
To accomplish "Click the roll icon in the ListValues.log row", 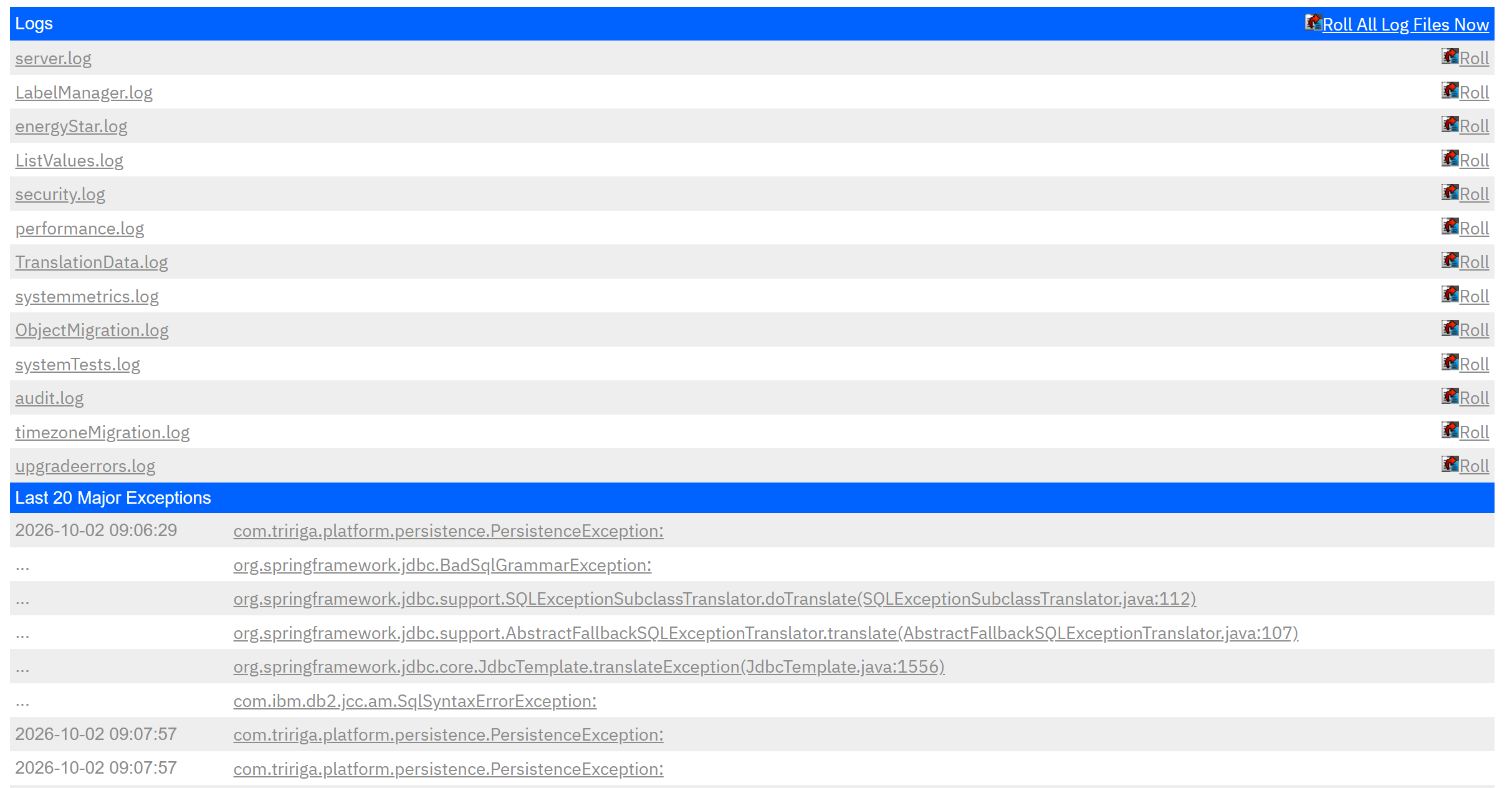I will click(1450, 158).
